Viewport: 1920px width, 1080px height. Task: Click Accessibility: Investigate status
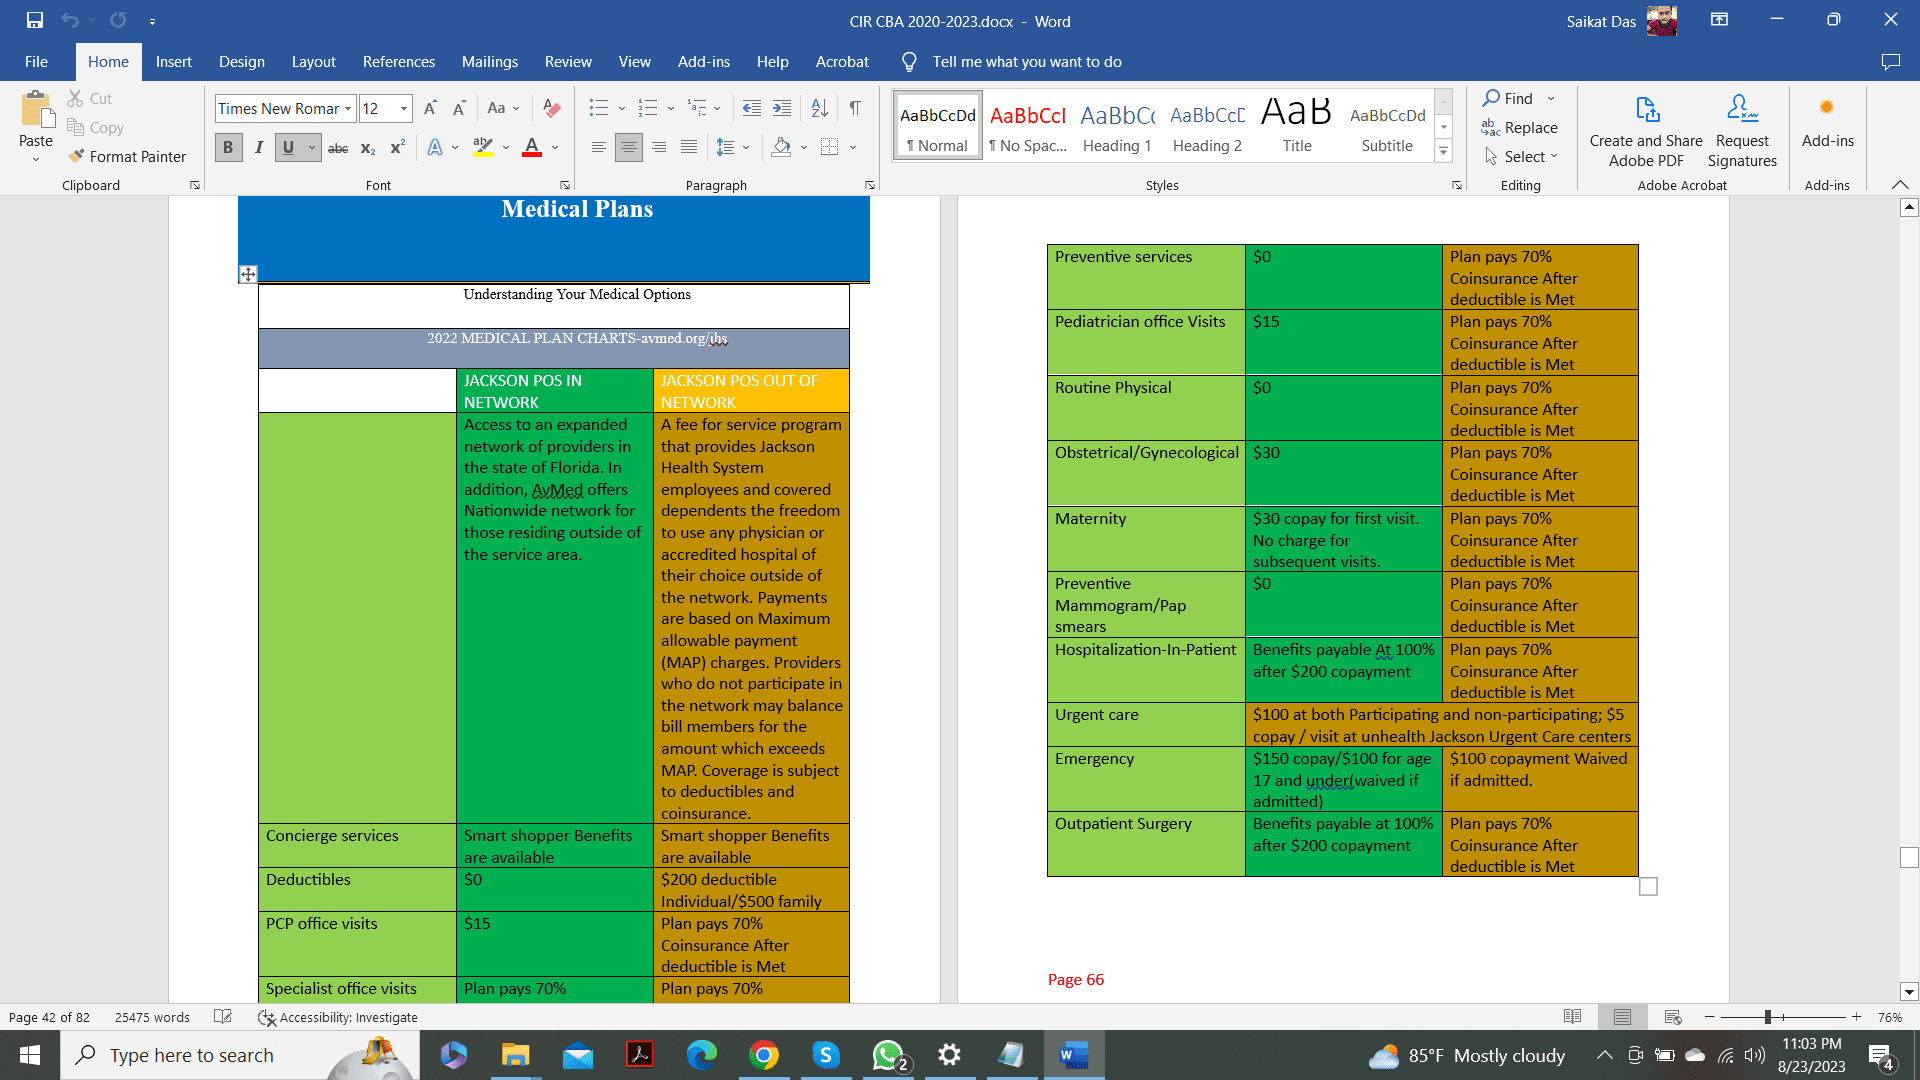tap(338, 1017)
